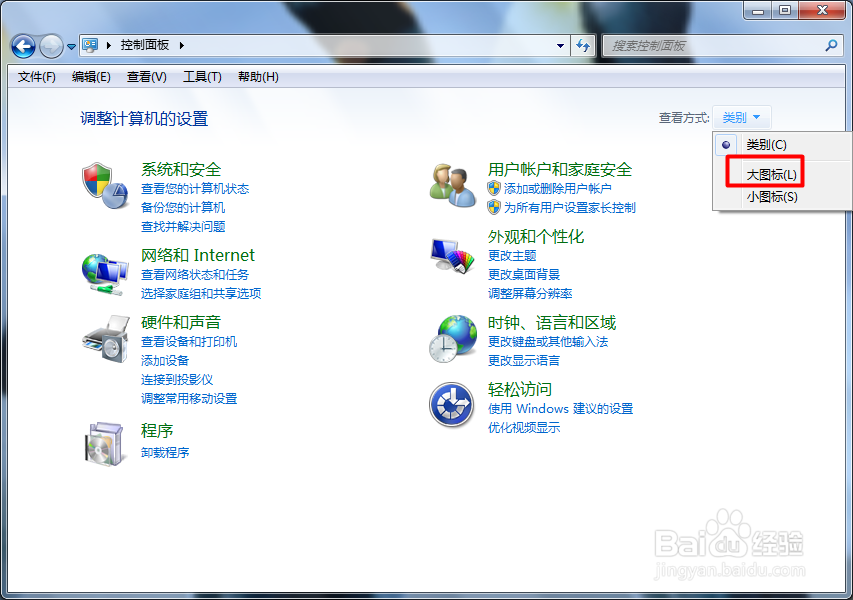Image resolution: width=853 pixels, height=600 pixels.
Task: Click 调整常用移动设置 link
Action: 189,398
